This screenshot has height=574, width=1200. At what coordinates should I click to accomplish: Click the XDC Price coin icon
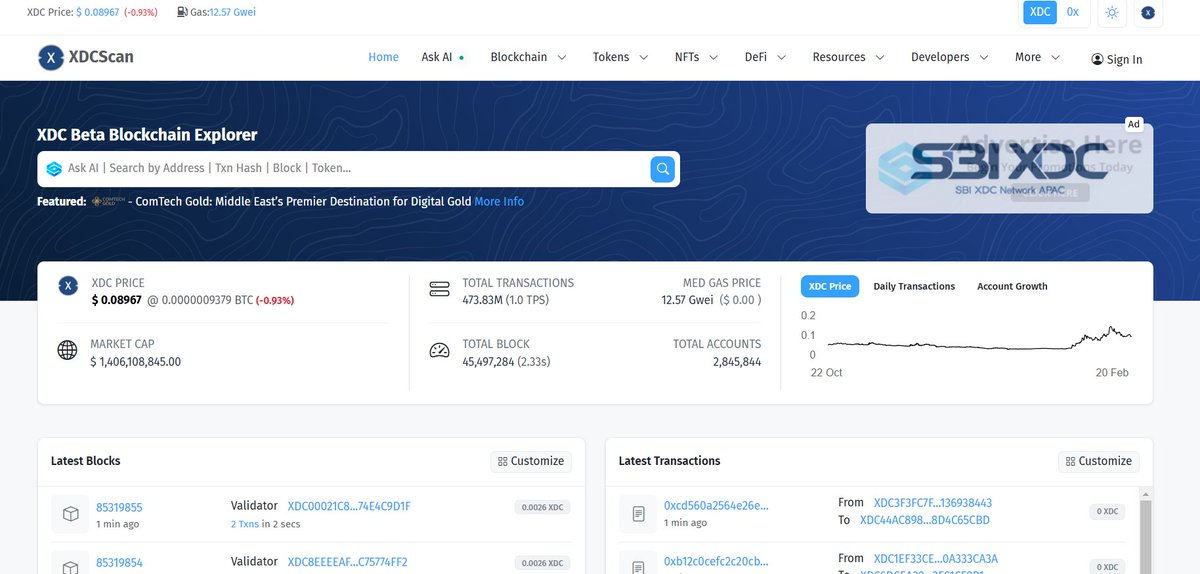(68, 286)
